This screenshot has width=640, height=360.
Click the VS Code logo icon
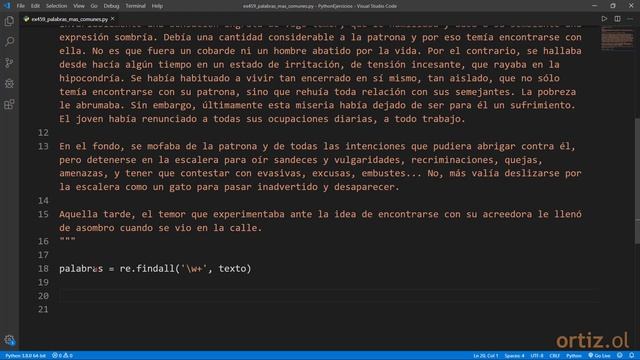pos(7,6)
